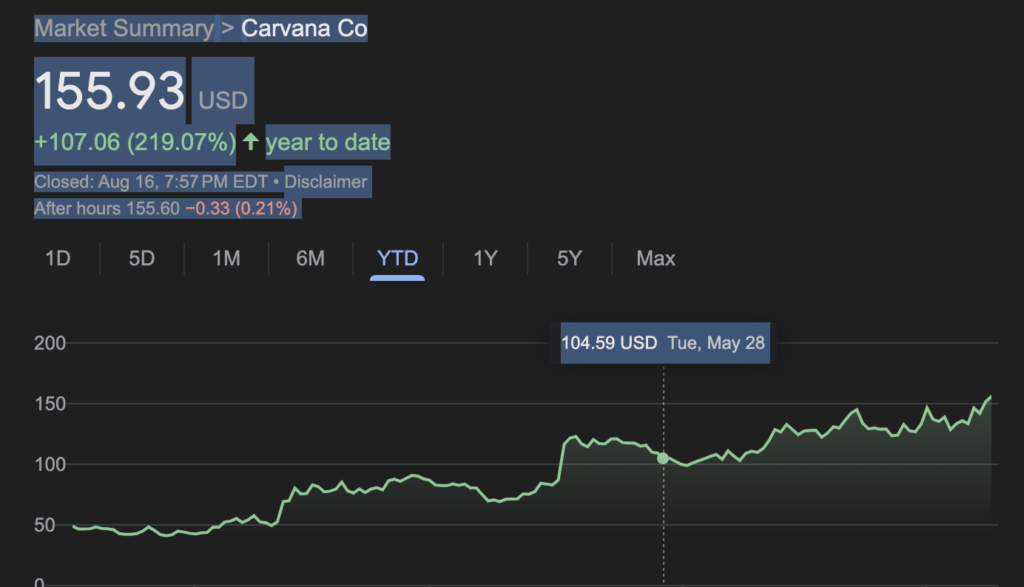The image size is (1024, 587).
Task: Click the May 28 data point marker
Action: pos(663,458)
